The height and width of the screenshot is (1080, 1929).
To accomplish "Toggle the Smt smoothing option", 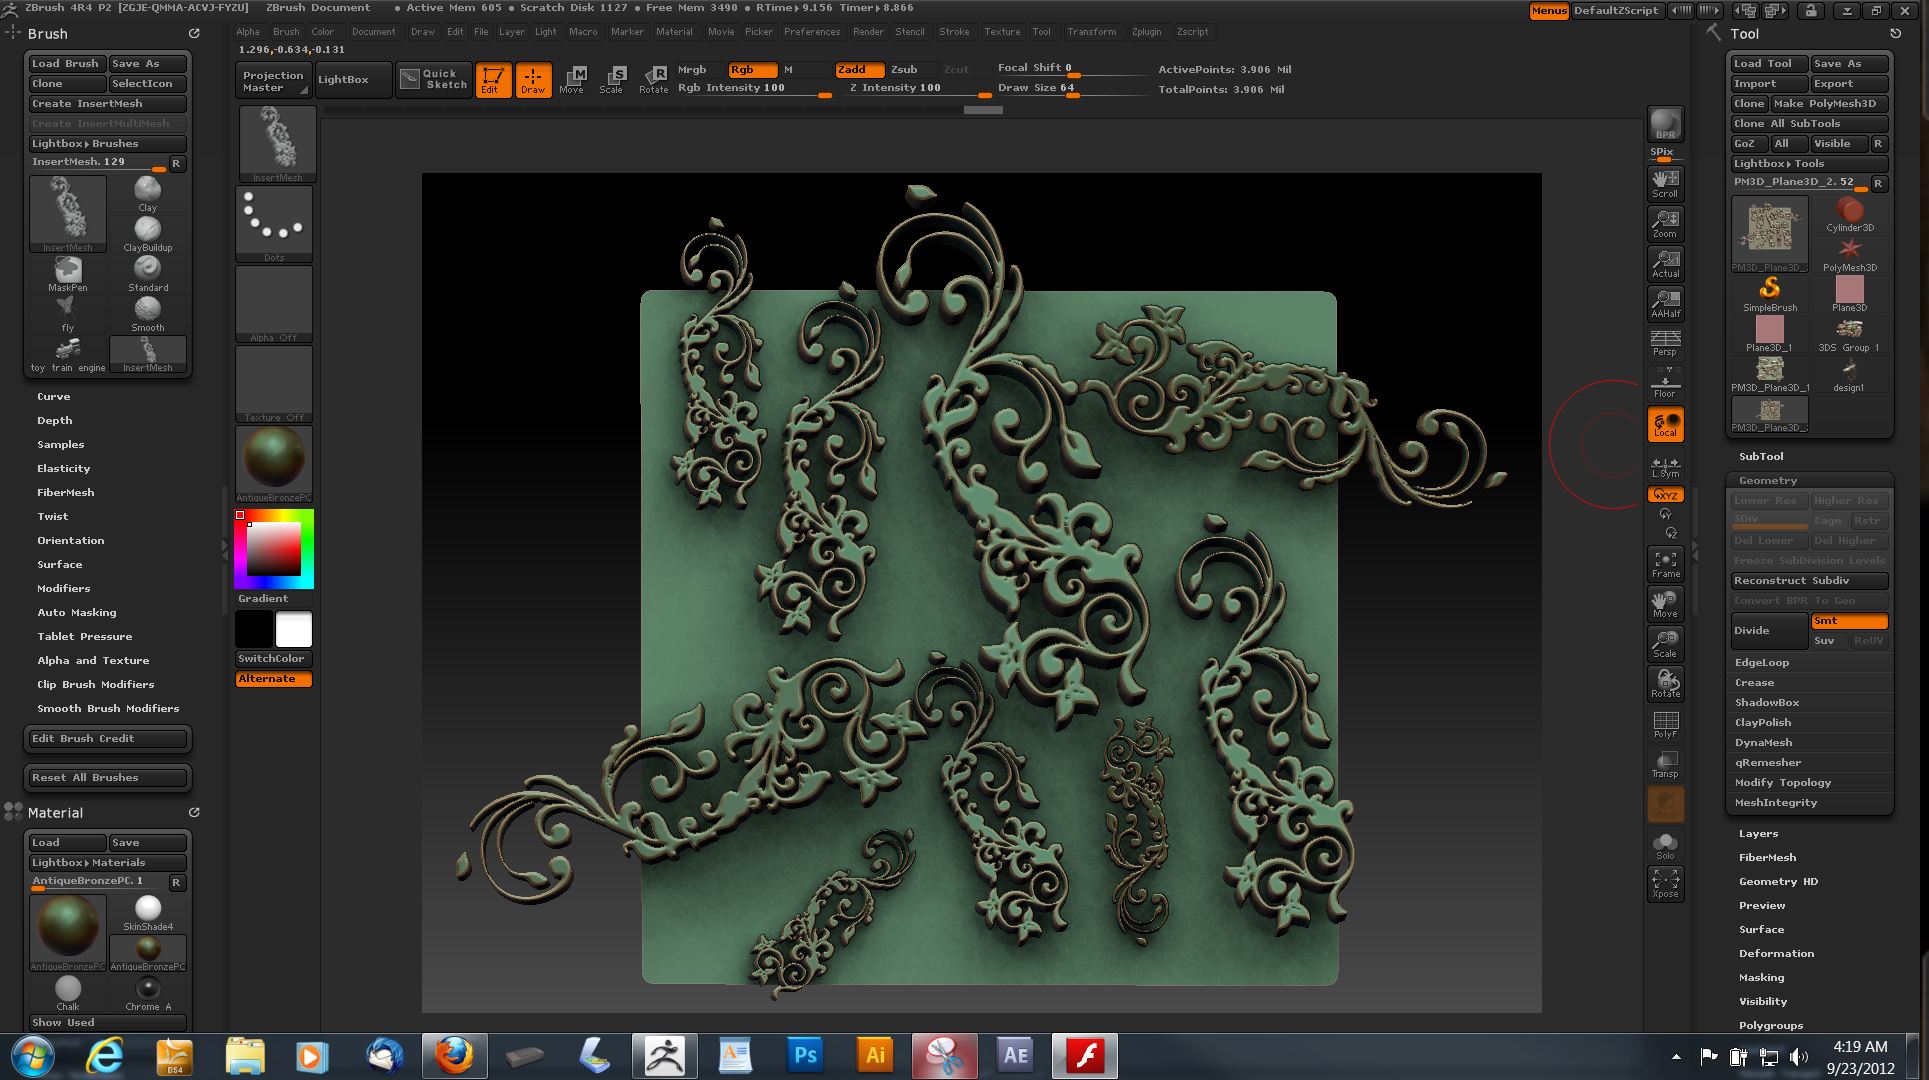I will pos(1849,621).
